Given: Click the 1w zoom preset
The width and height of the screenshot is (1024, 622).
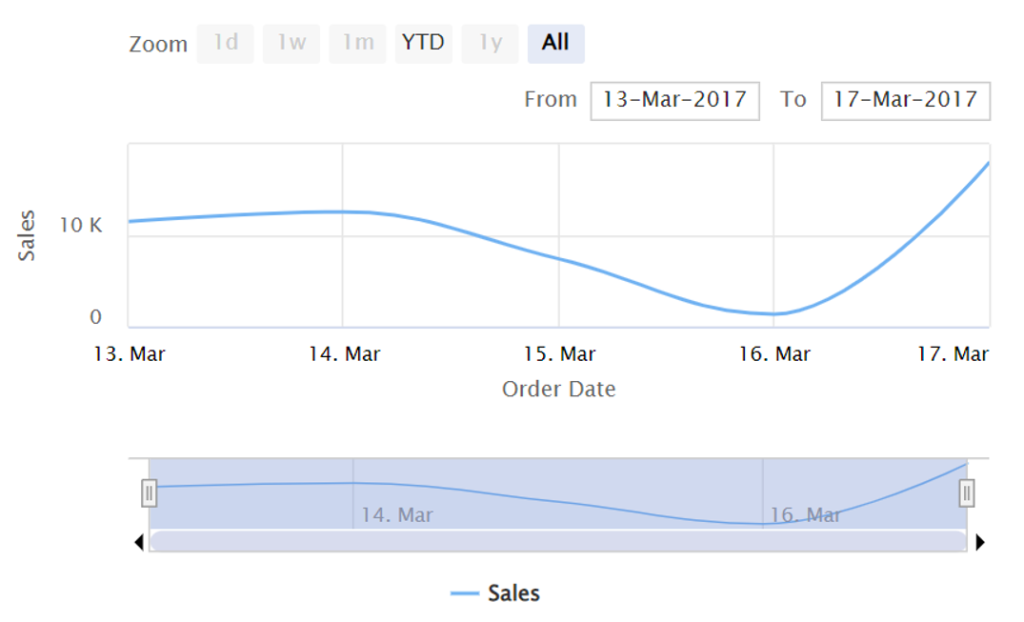Looking at the screenshot, I should pyautogui.click(x=290, y=43).
